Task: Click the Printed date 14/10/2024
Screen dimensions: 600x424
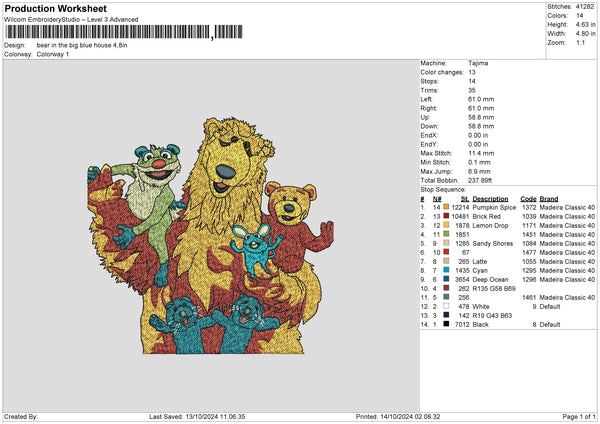Action: pos(396,417)
